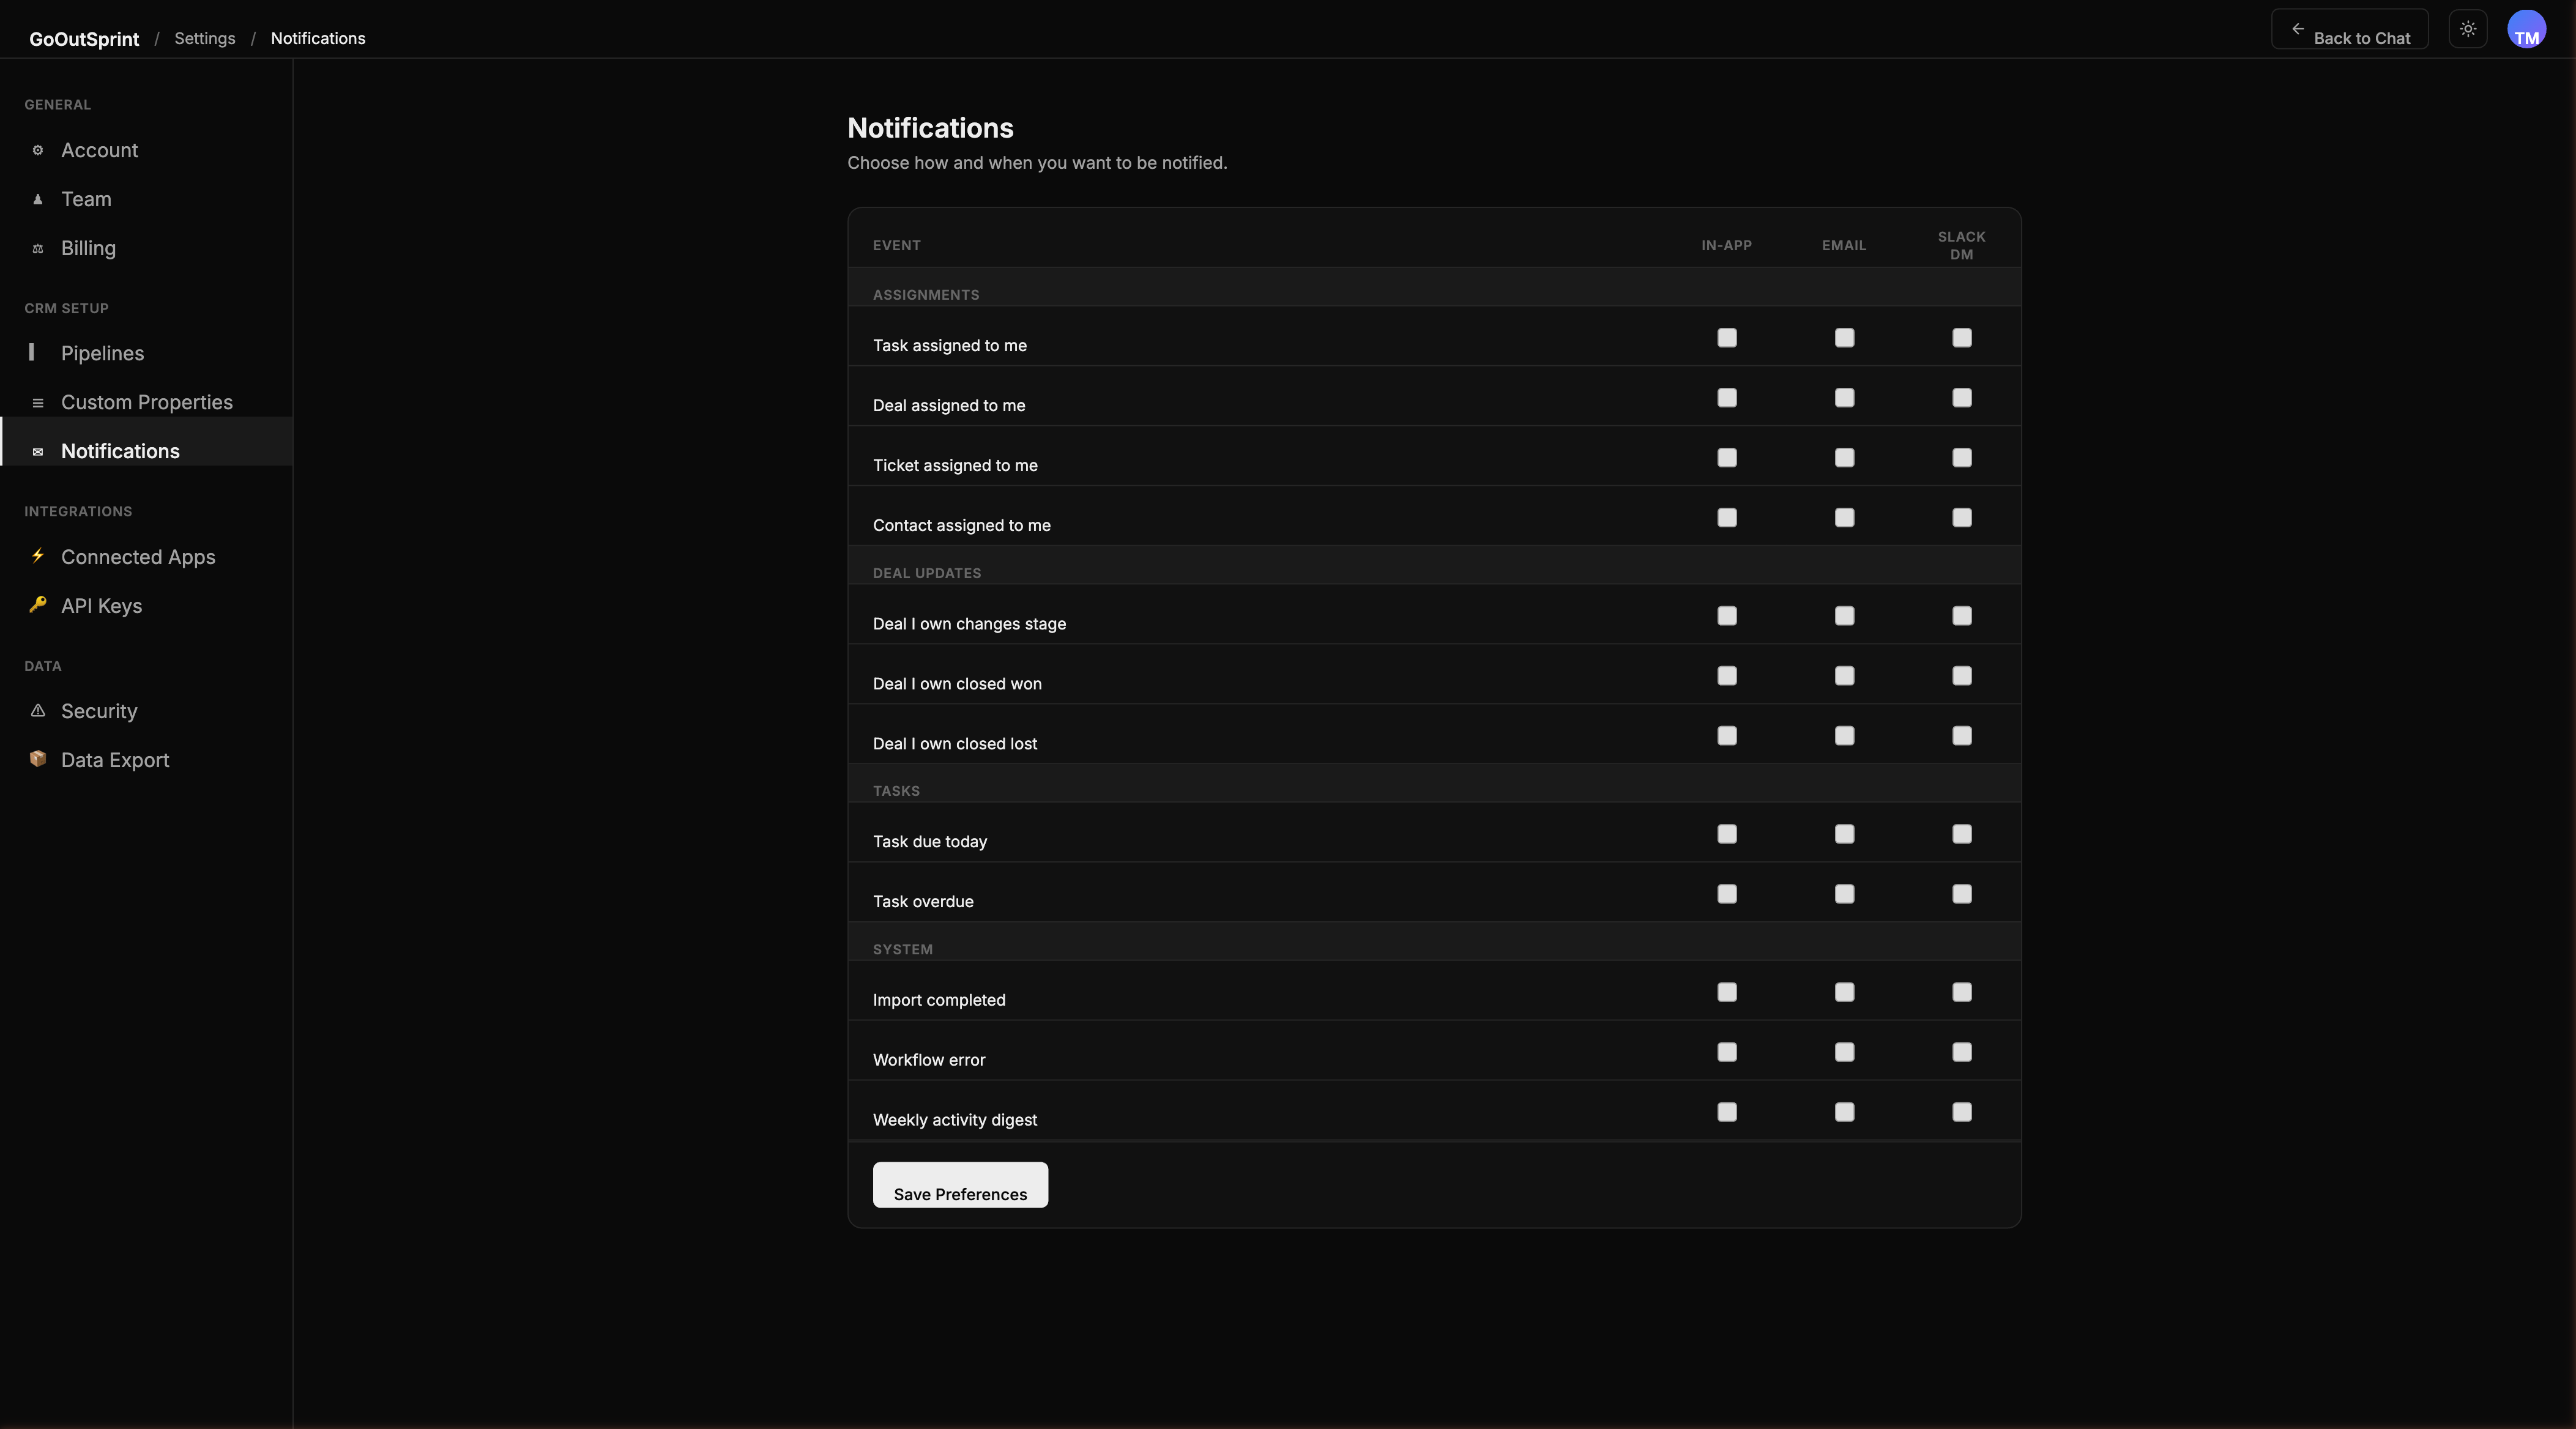Toggle in-app alert for Workflow error
Screen dimensions: 2576x1429
(x=1727, y=1052)
